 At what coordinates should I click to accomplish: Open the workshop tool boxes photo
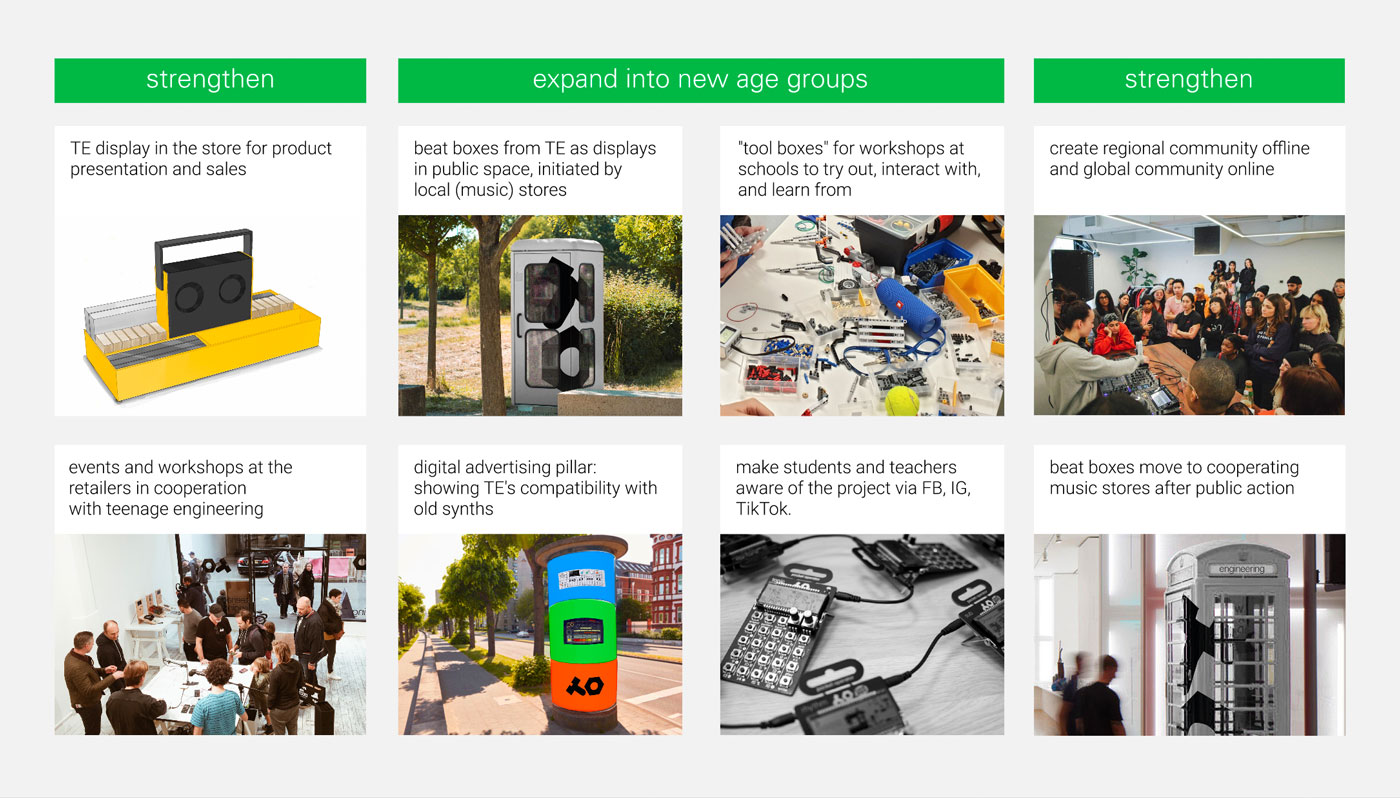(x=862, y=316)
